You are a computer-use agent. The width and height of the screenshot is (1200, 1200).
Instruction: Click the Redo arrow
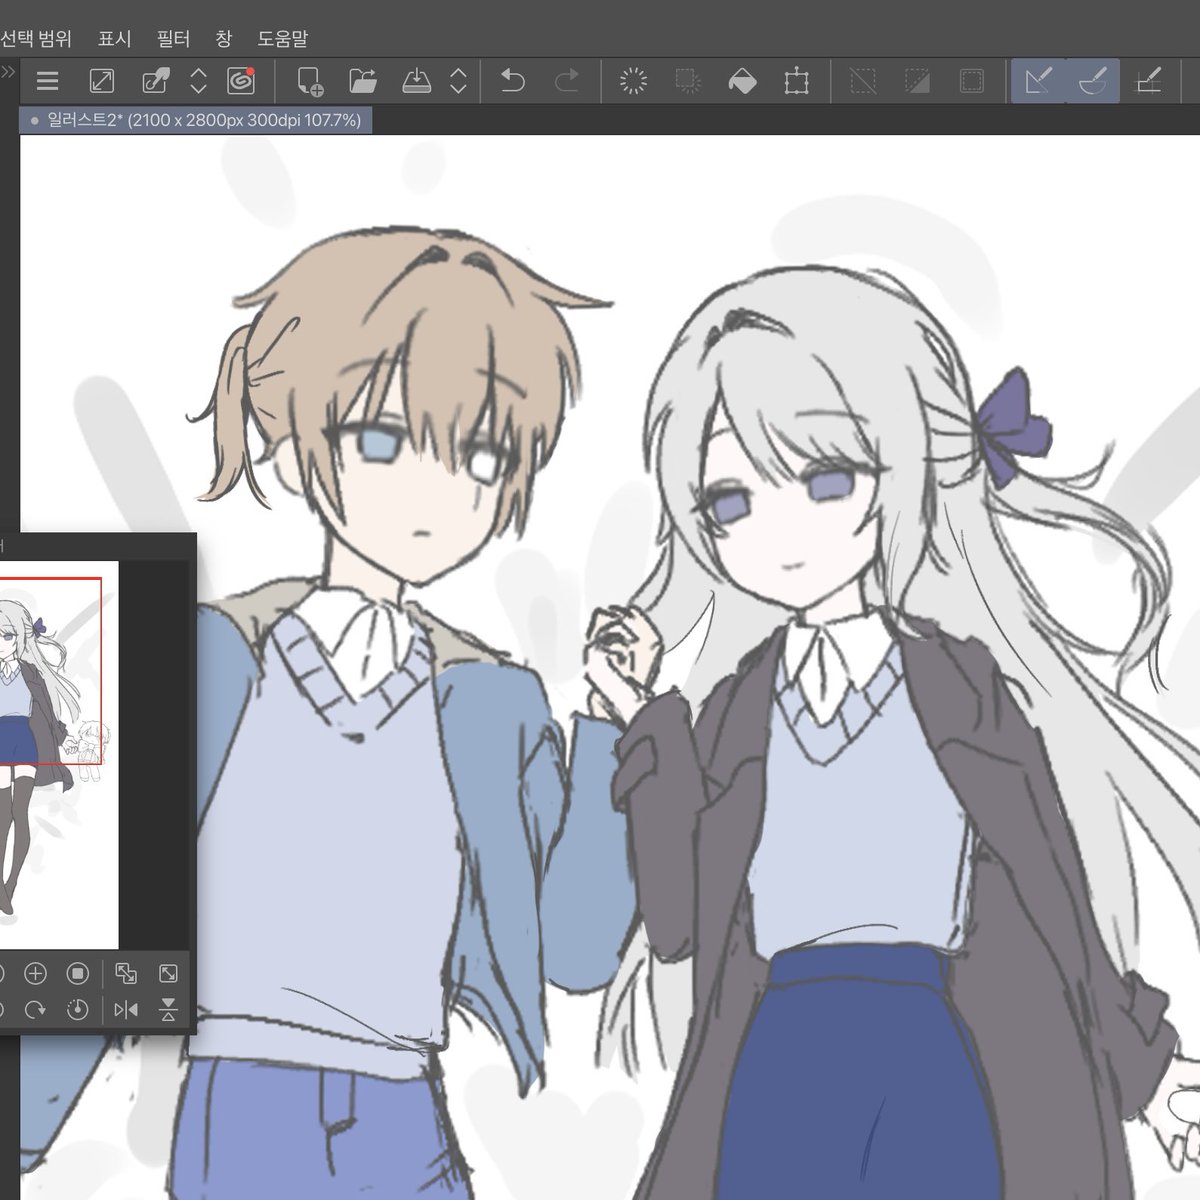567,81
